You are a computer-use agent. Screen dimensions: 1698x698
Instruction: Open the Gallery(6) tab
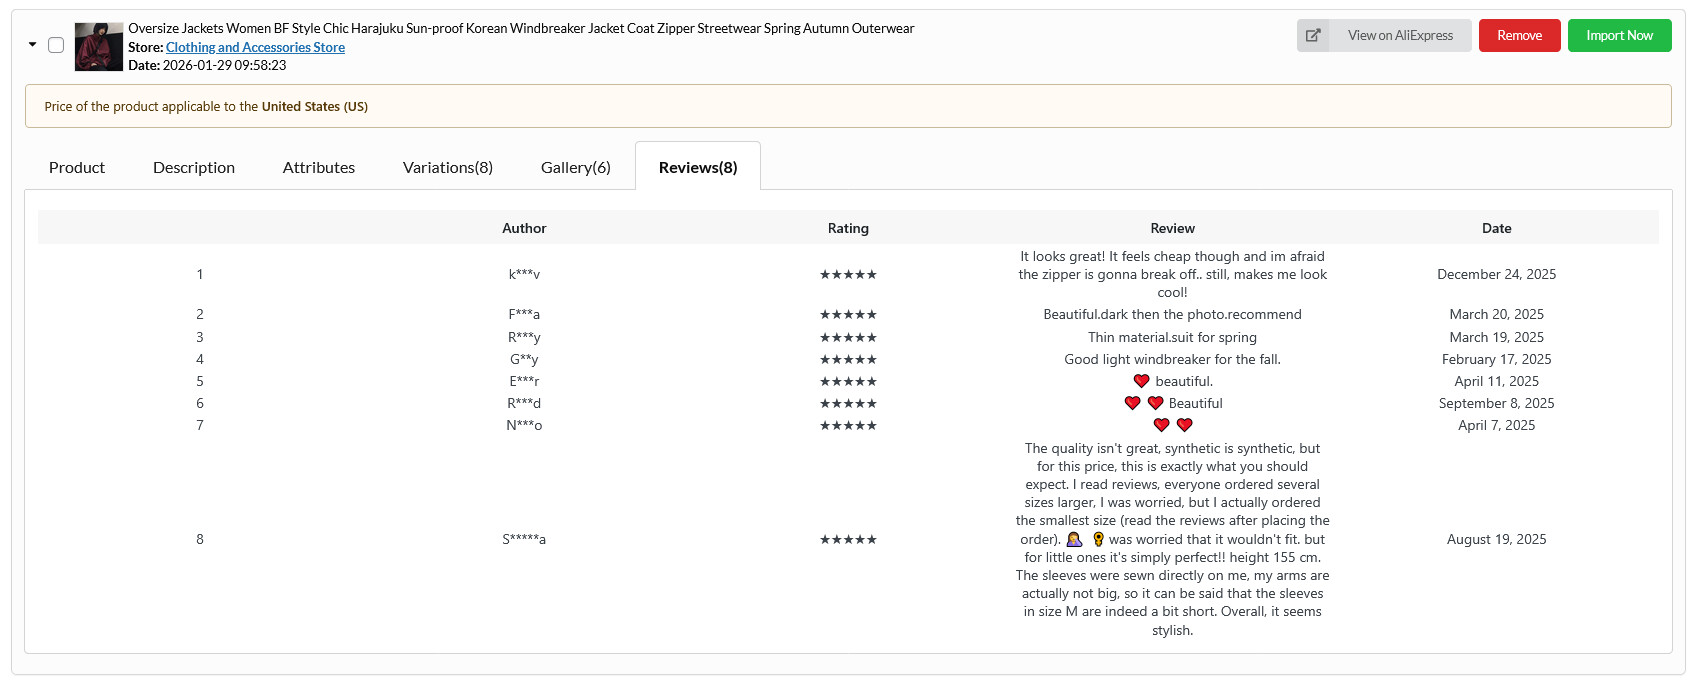(576, 168)
